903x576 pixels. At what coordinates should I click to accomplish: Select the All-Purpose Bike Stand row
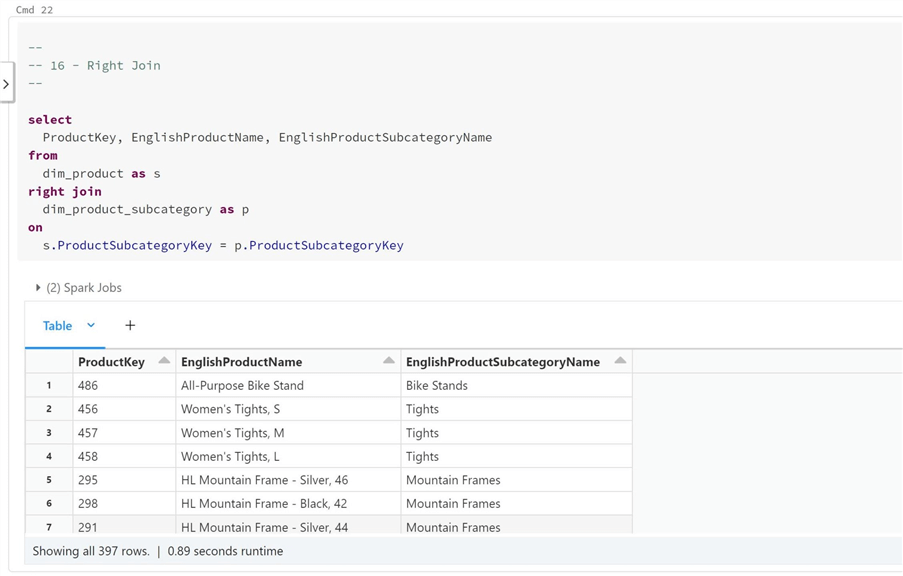300,385
